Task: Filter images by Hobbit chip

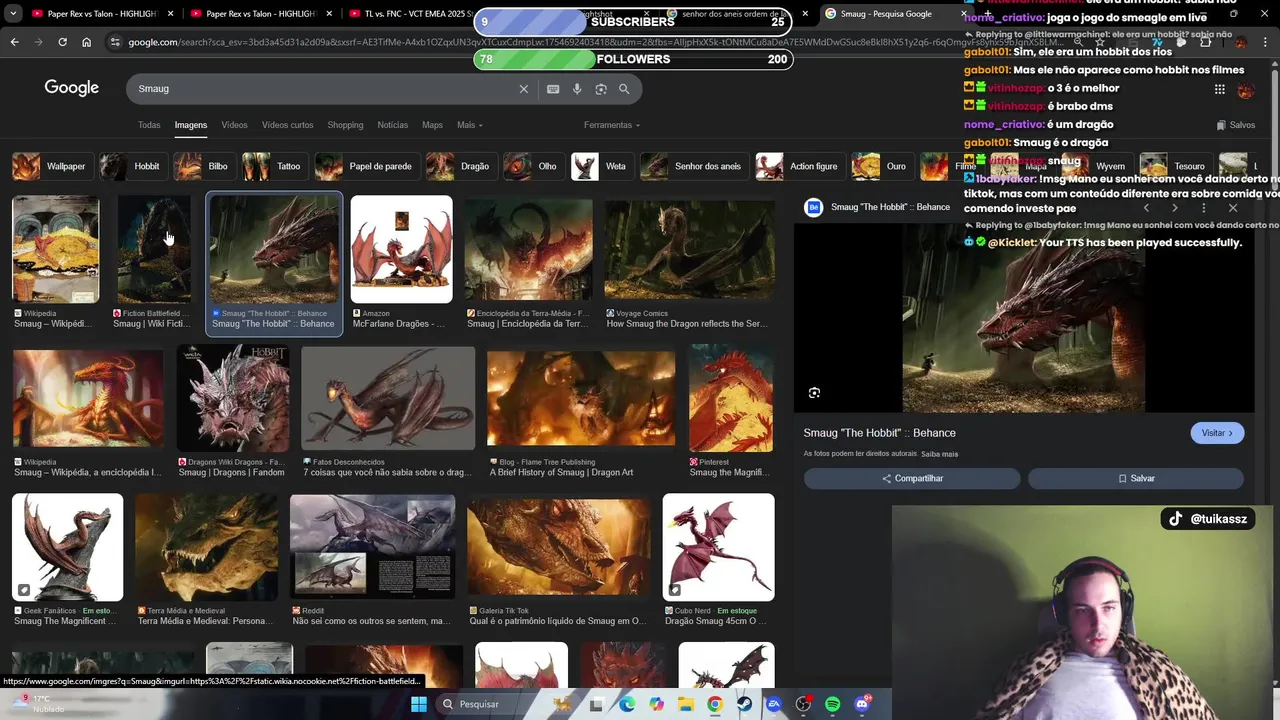Action: point(133,166)
